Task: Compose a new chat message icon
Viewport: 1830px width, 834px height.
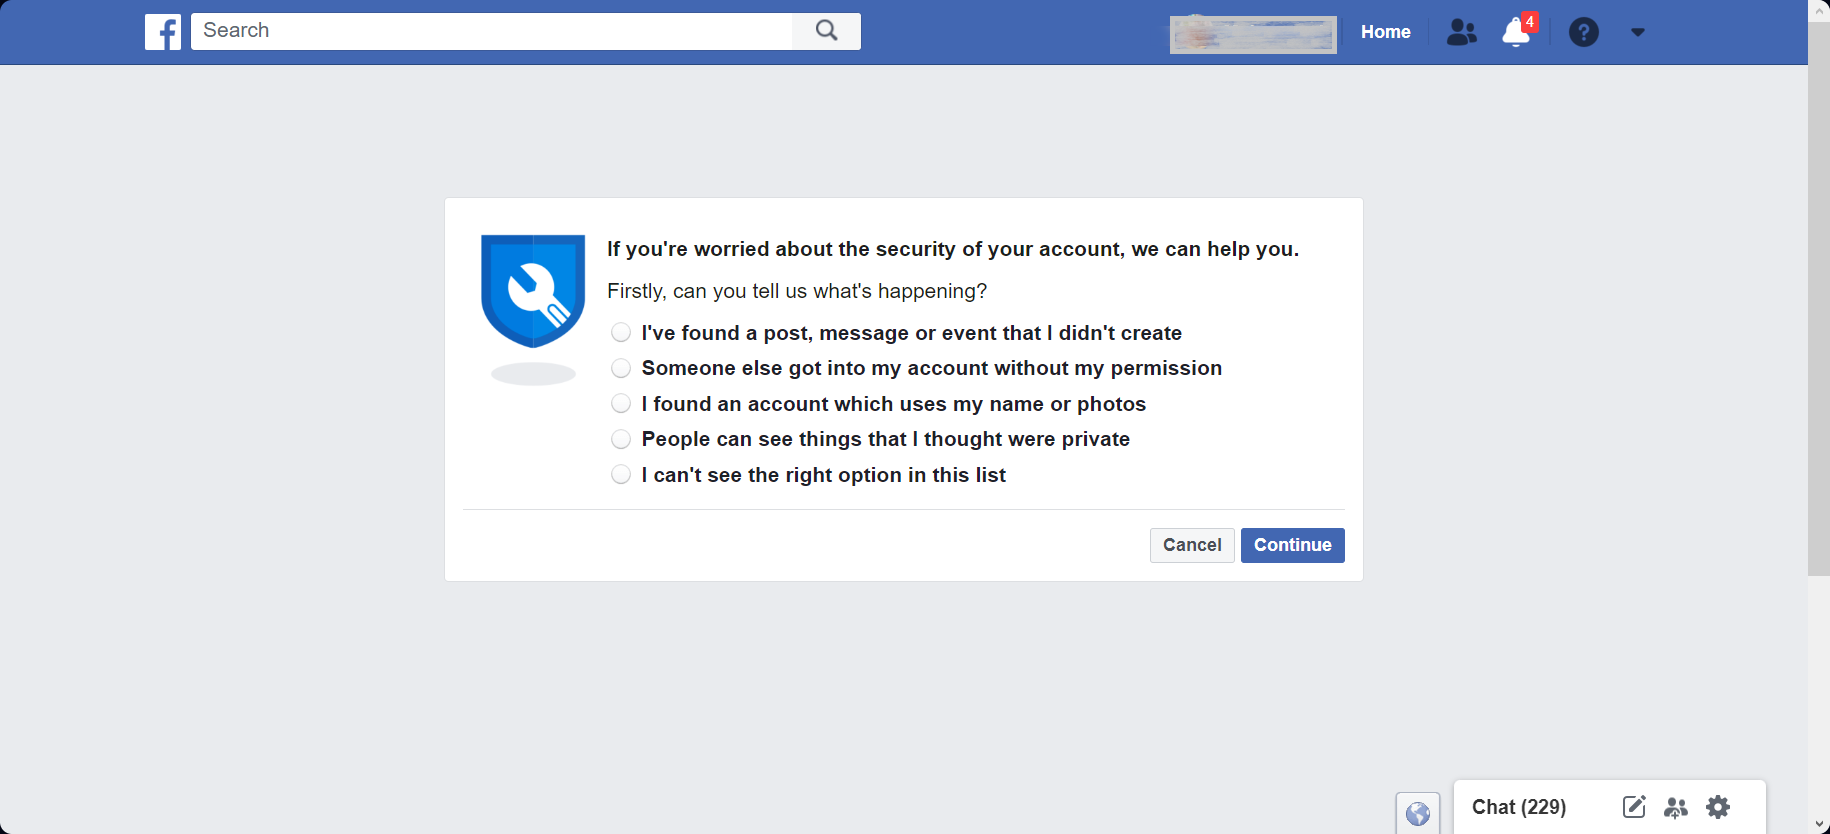Action: tap(1634, 807)
